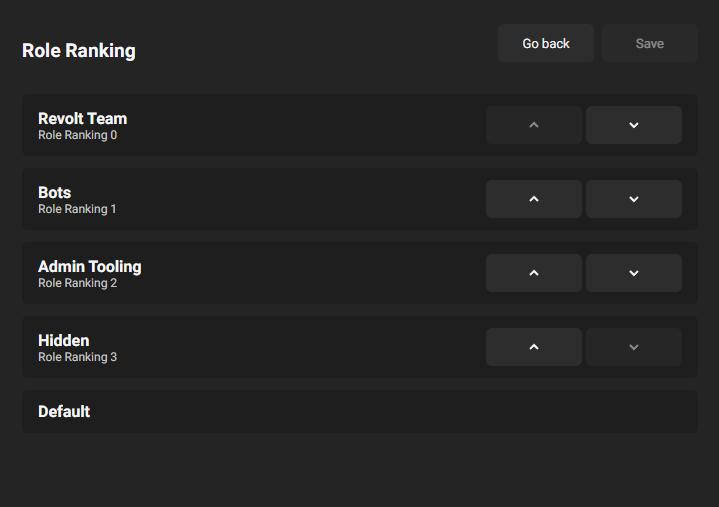Click the 'Role Ranking 1' label
The width and height of the screenshot is (719, 507).
(x=77, y=209)
